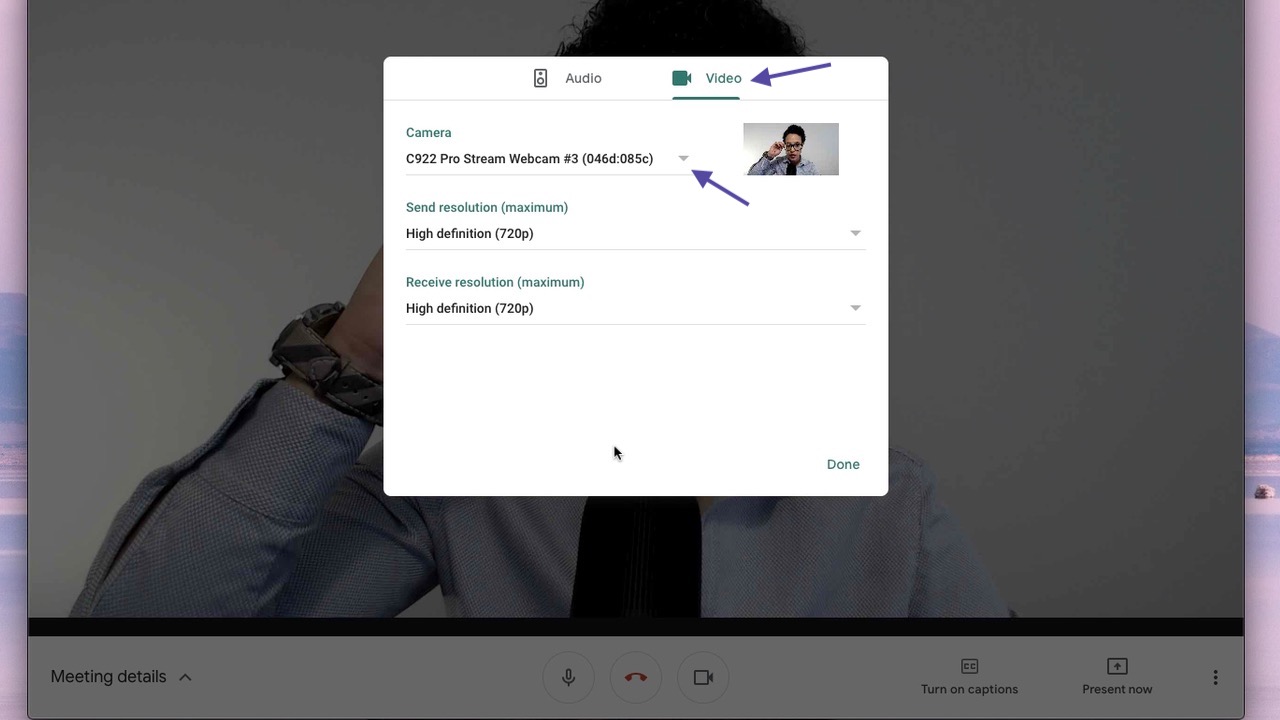Click the Meeting details label
Screen dimensions: 1280x720
click(108, 676)
